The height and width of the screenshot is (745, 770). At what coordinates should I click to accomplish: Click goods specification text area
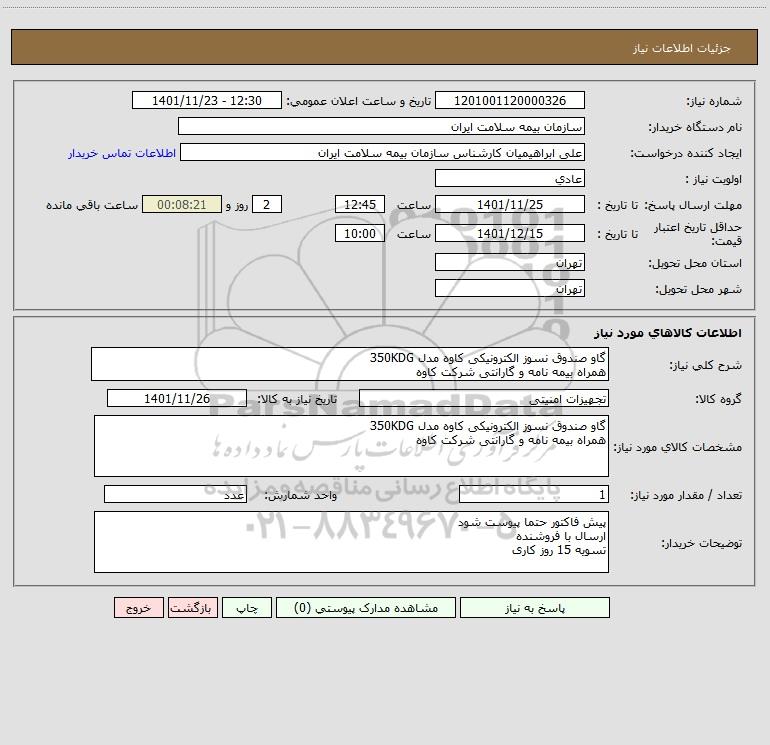[x=351, y=446]
